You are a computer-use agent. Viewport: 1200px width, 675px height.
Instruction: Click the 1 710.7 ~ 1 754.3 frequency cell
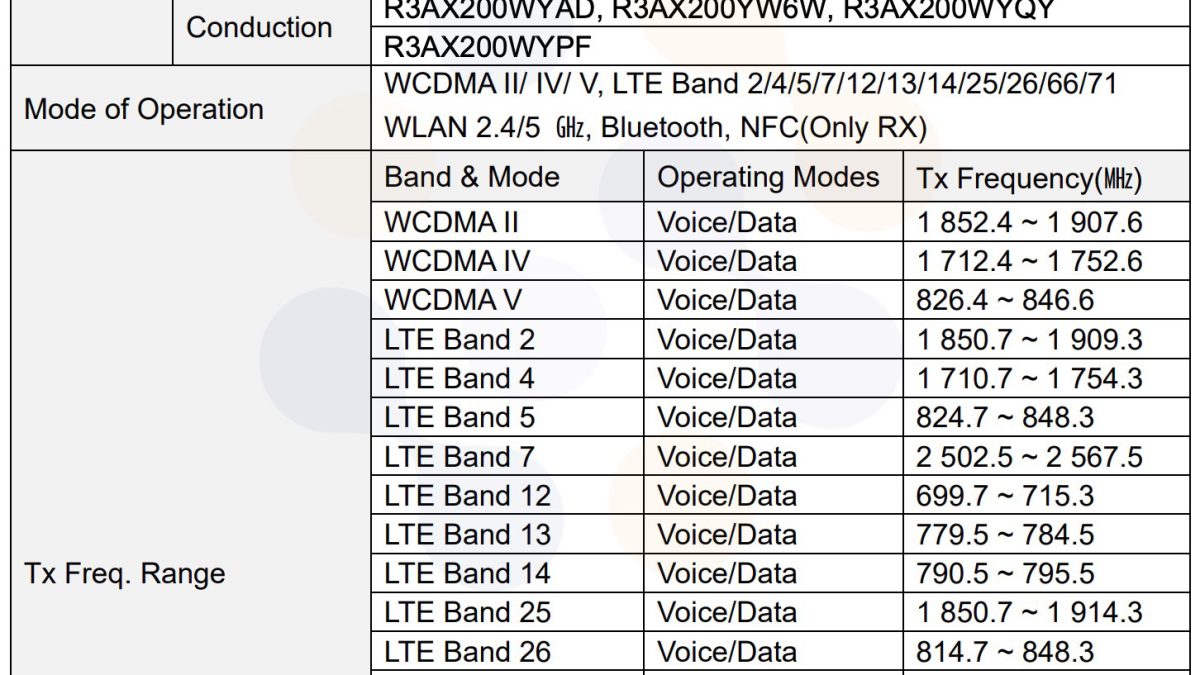(x=1029, y=379)
